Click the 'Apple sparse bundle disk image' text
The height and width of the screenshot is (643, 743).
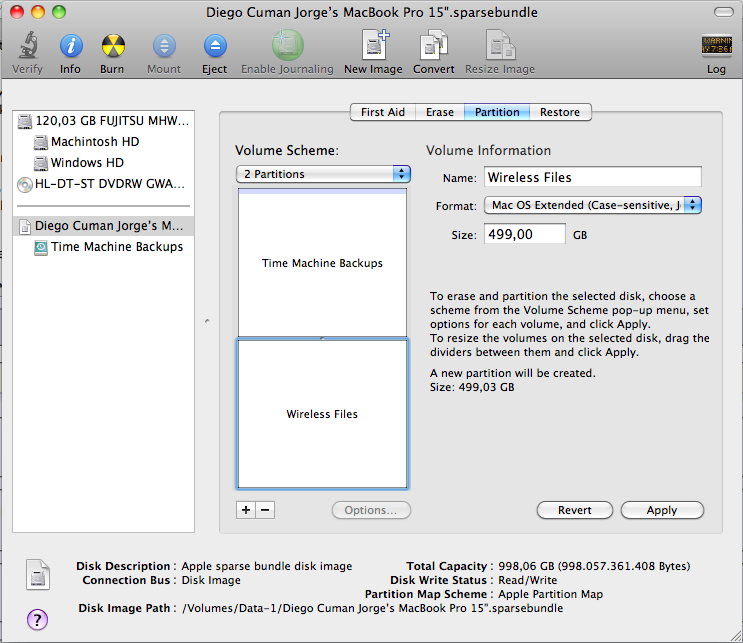[267, 566]
